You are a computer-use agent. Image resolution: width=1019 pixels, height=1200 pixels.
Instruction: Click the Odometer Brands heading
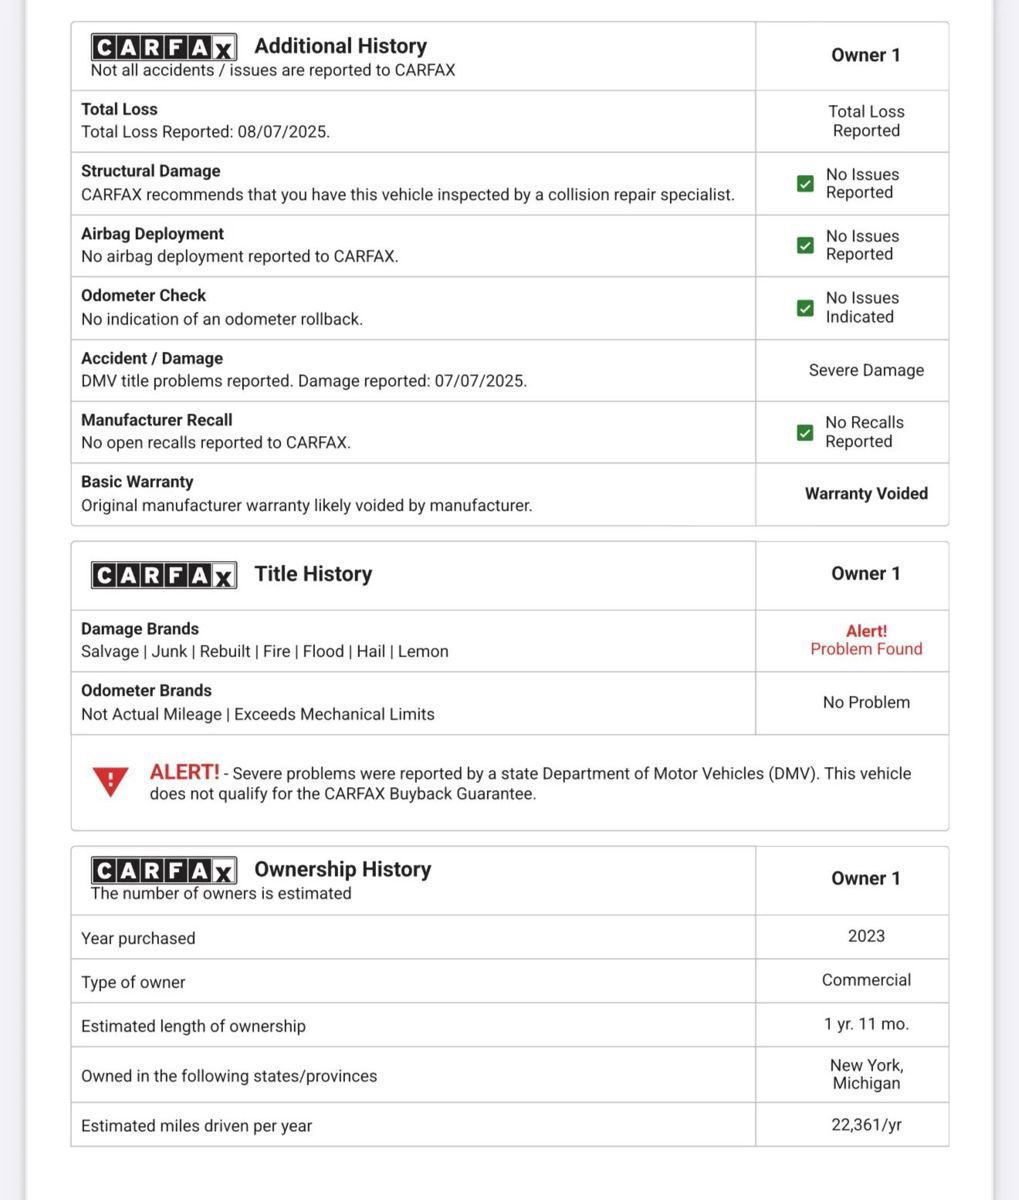(146, 690)
